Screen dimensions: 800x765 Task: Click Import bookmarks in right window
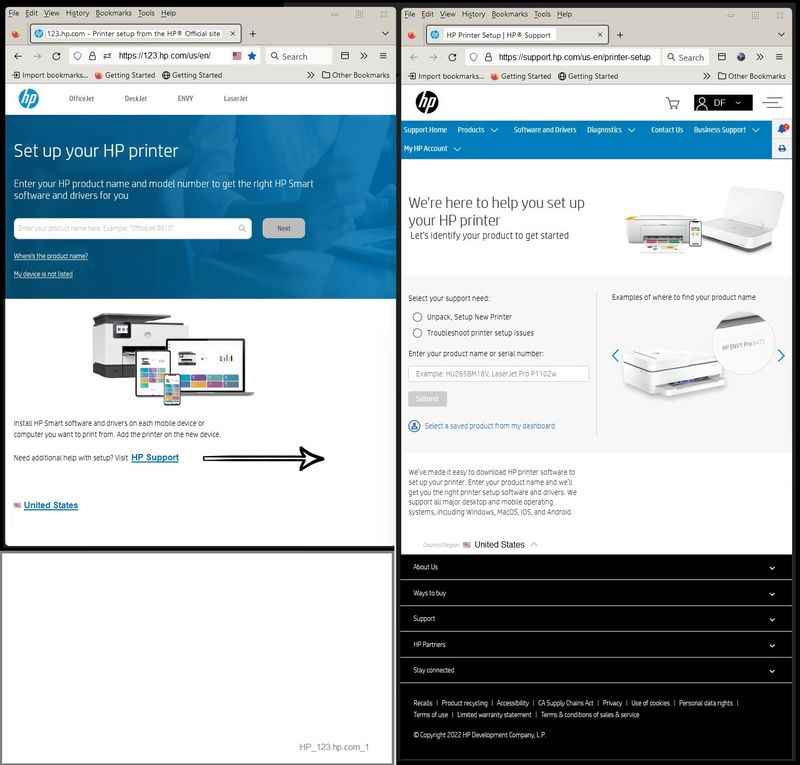click(x=446, y=76)
